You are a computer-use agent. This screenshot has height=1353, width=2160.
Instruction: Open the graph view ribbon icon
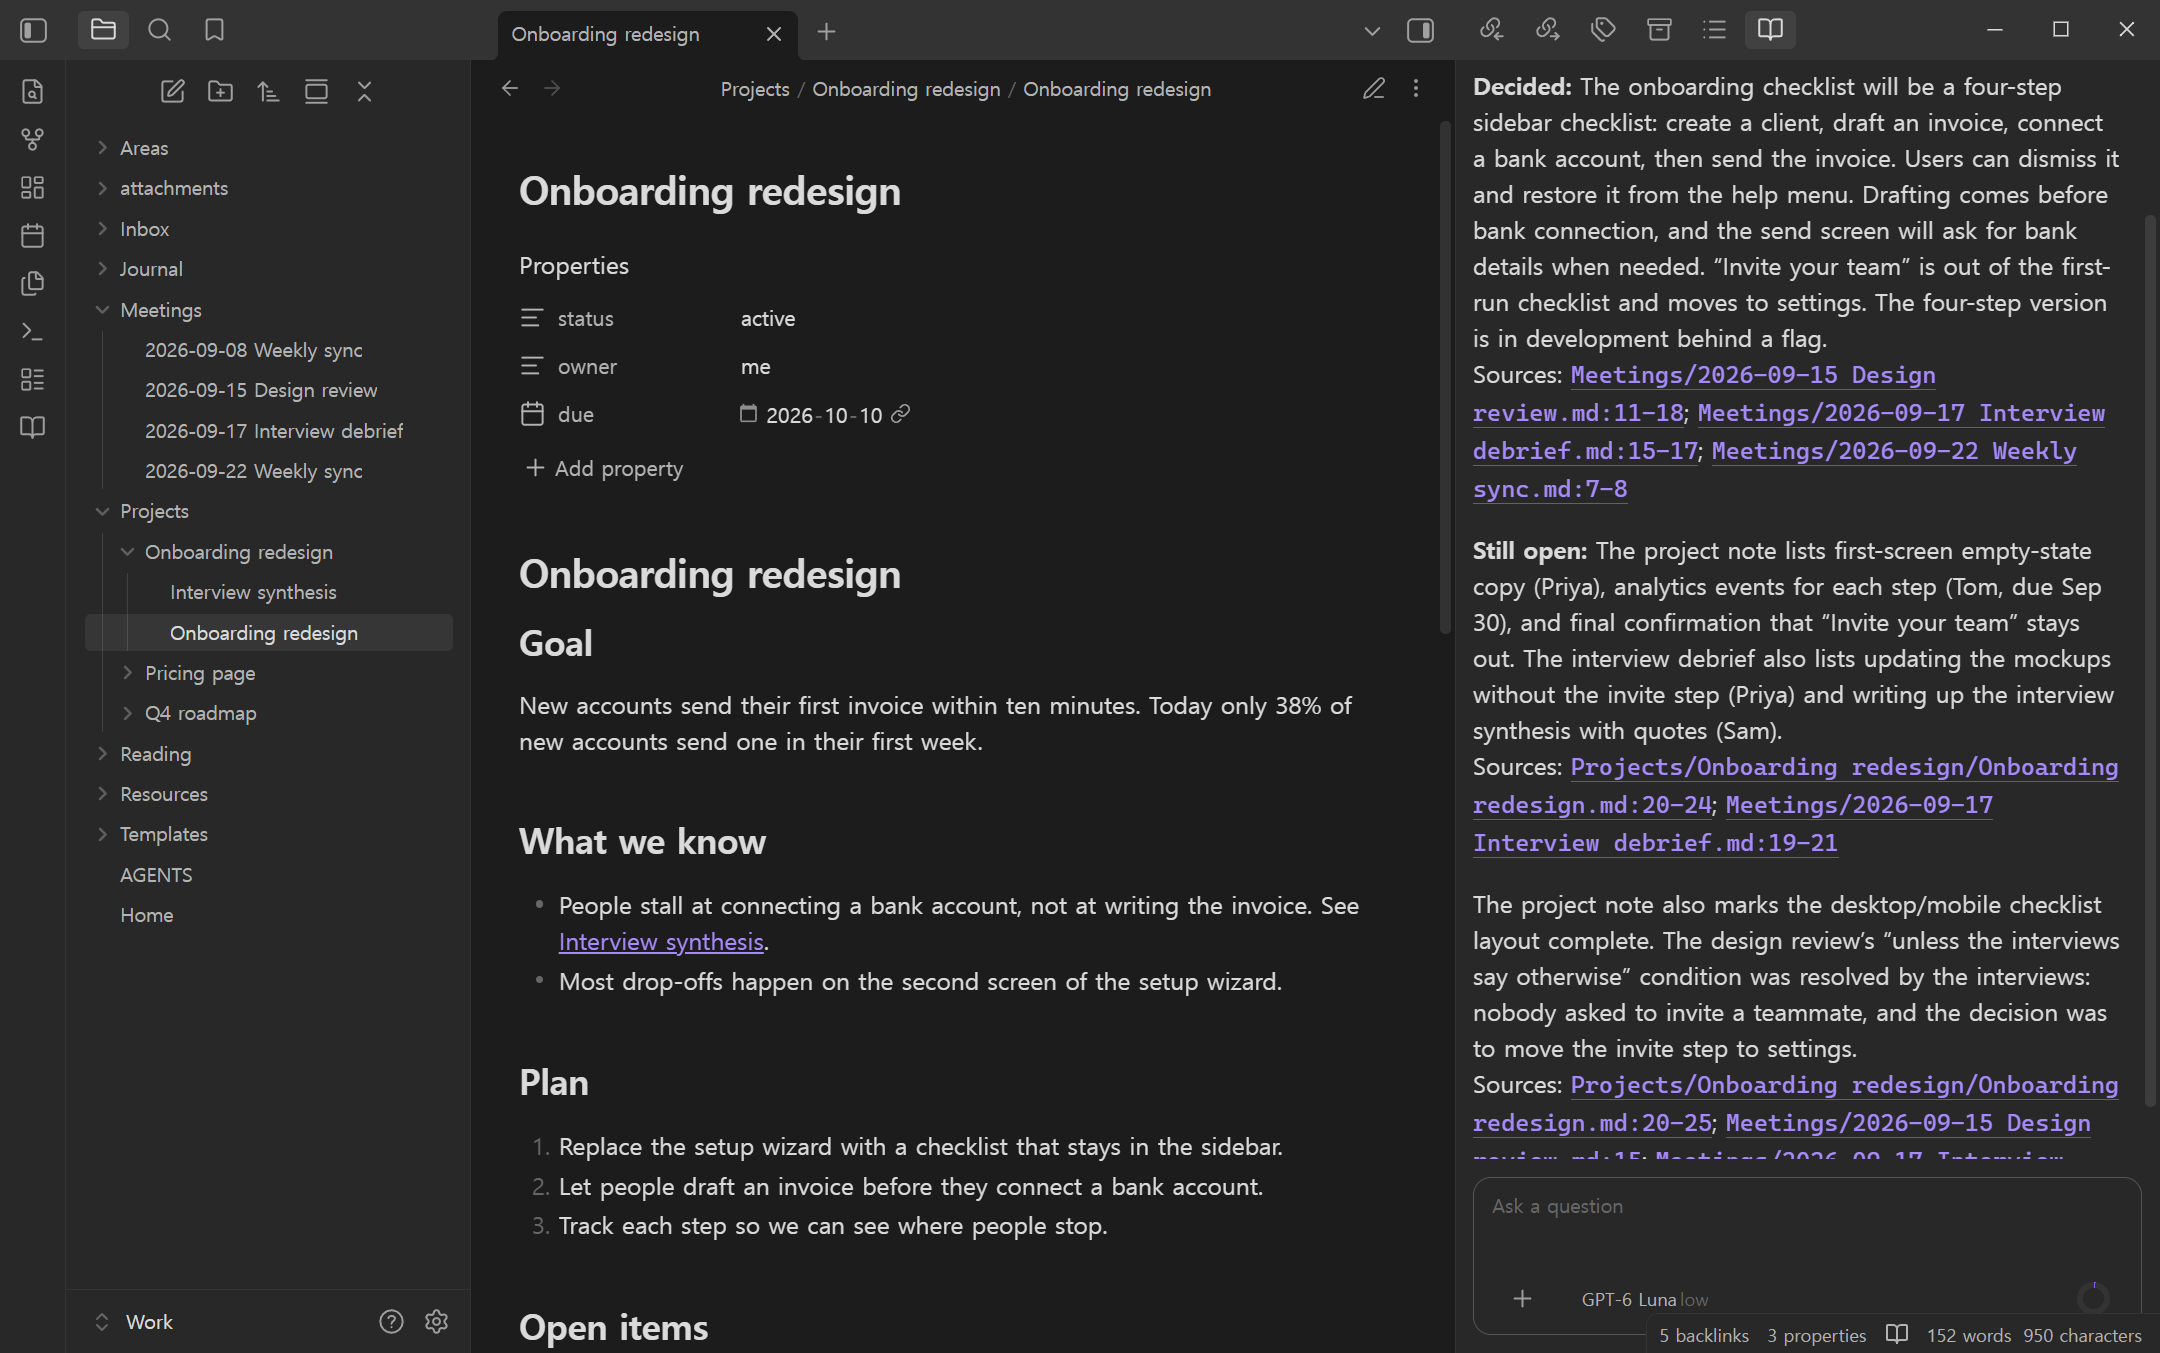tap(33, 139)
